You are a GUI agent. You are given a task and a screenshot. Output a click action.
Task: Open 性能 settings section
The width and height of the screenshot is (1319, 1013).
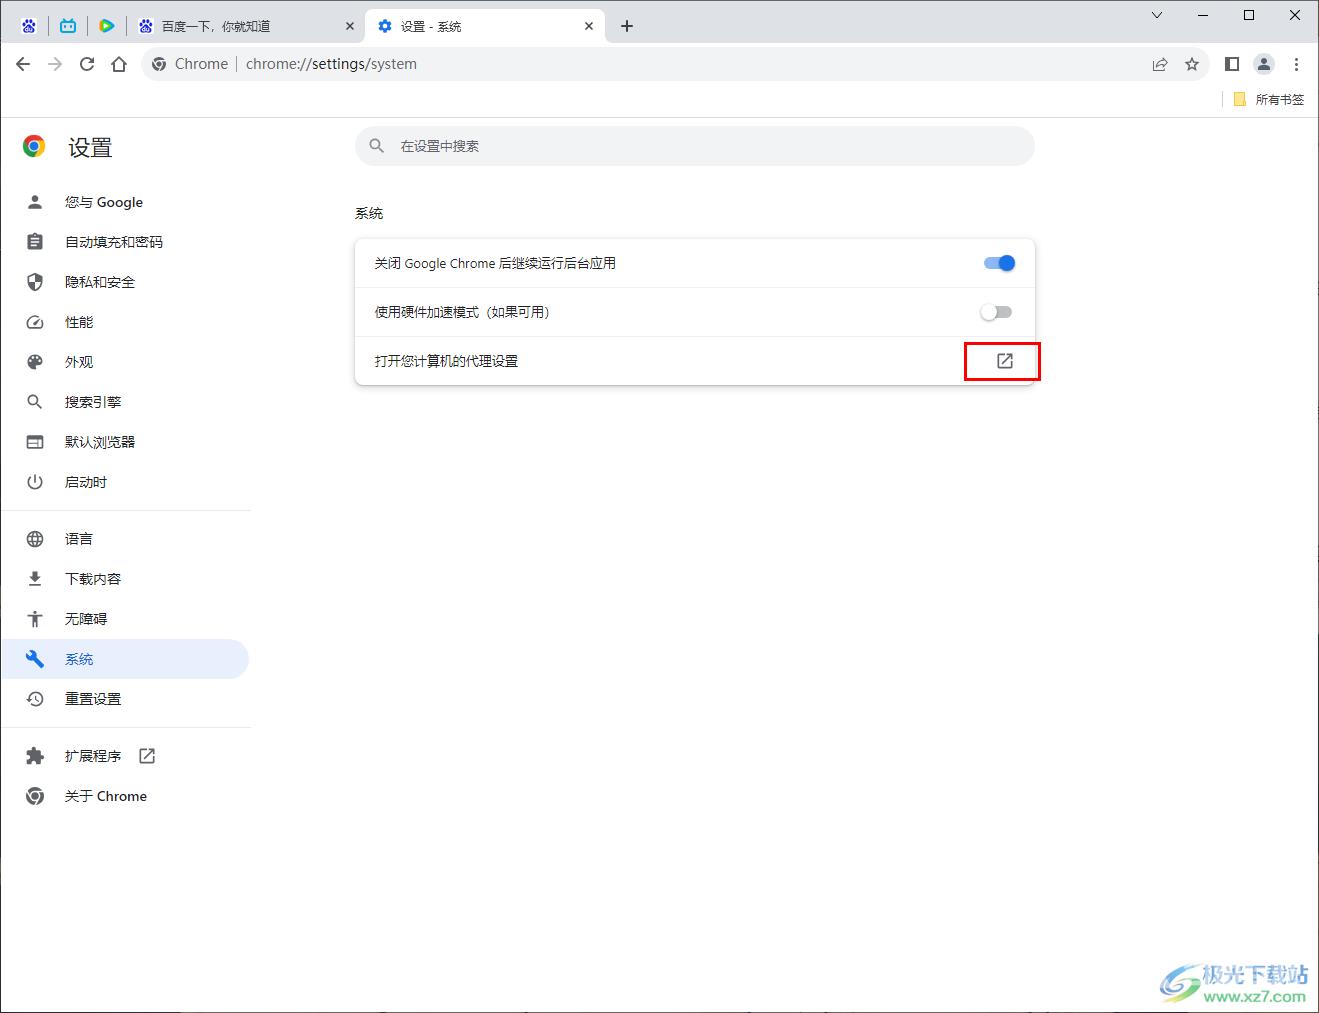[125, 322]
